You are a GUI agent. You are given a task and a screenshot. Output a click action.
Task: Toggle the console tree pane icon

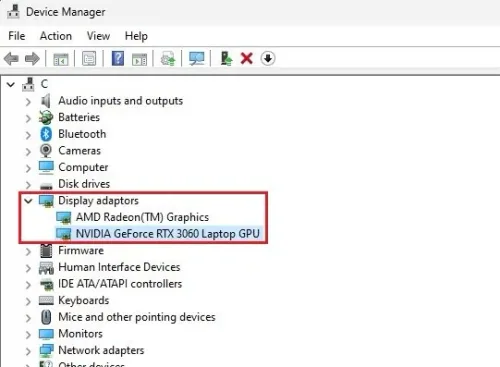[x=61, y=59]
